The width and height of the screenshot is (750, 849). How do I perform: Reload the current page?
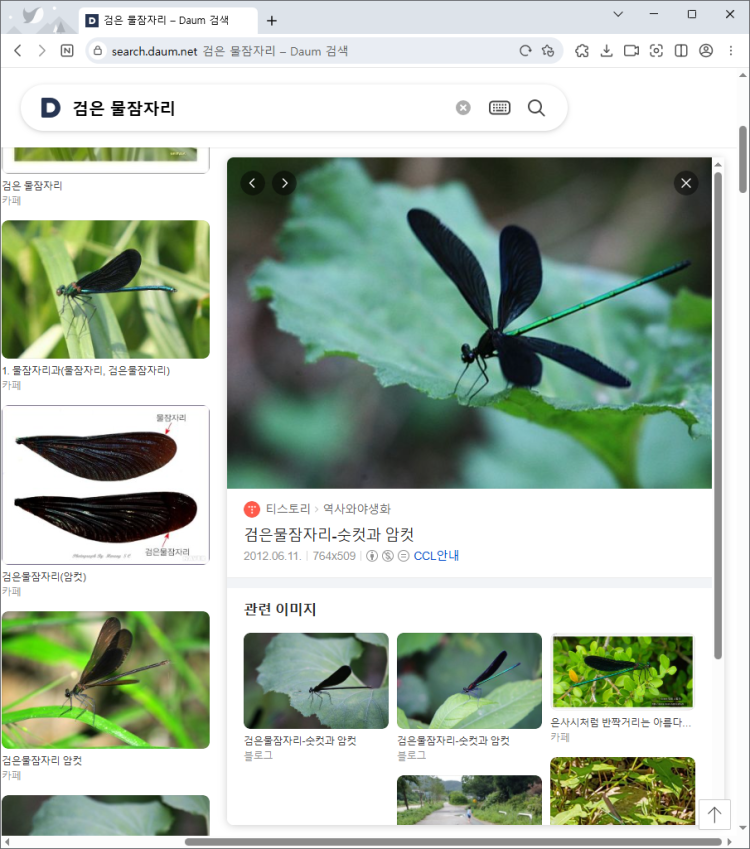tap(525, 51)
